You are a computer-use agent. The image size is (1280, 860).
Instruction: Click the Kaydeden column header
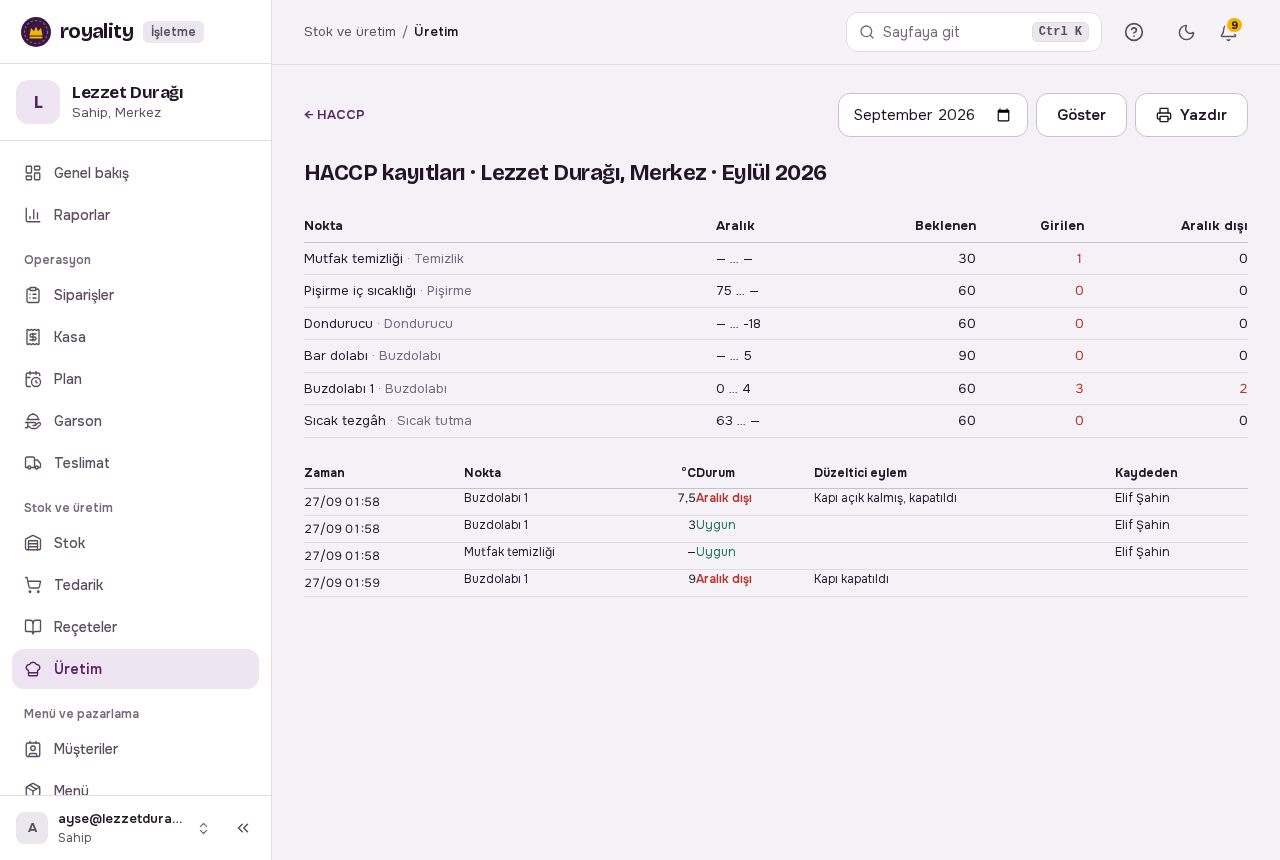pyautogui.click(x=1146, y=473)
